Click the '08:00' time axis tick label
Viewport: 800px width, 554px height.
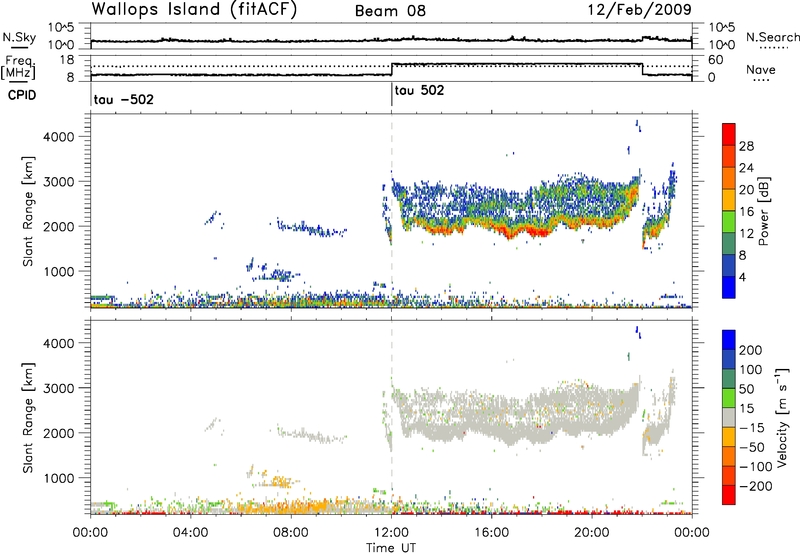click(291, 533)
